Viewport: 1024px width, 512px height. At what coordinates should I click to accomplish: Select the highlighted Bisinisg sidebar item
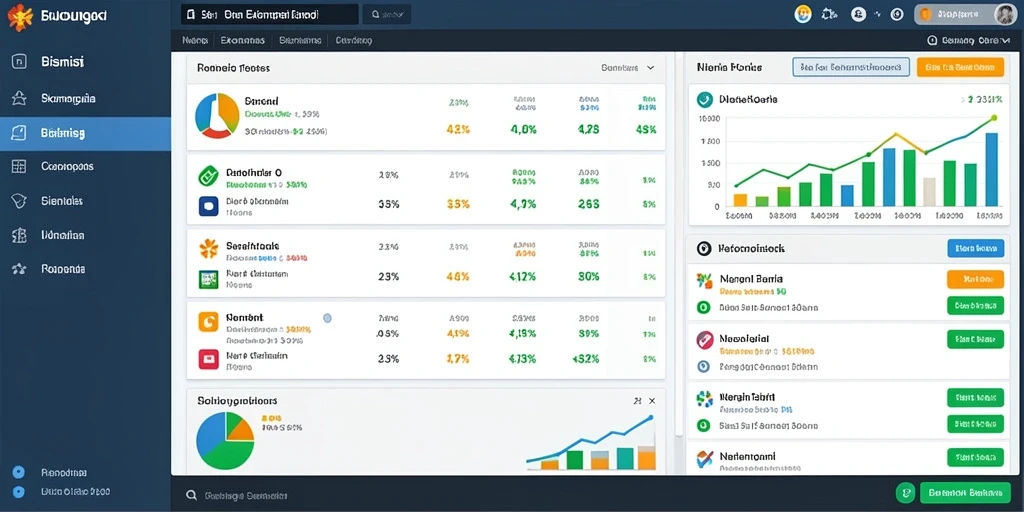(x=86, y=133)
